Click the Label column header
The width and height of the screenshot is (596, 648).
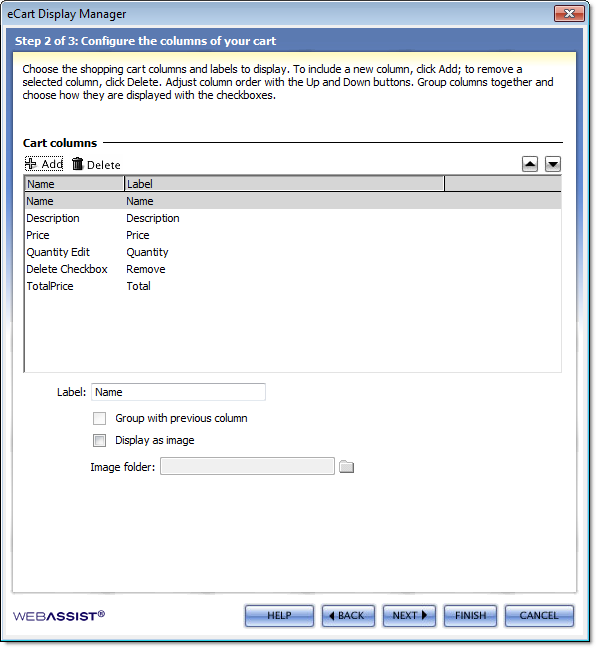284,184
